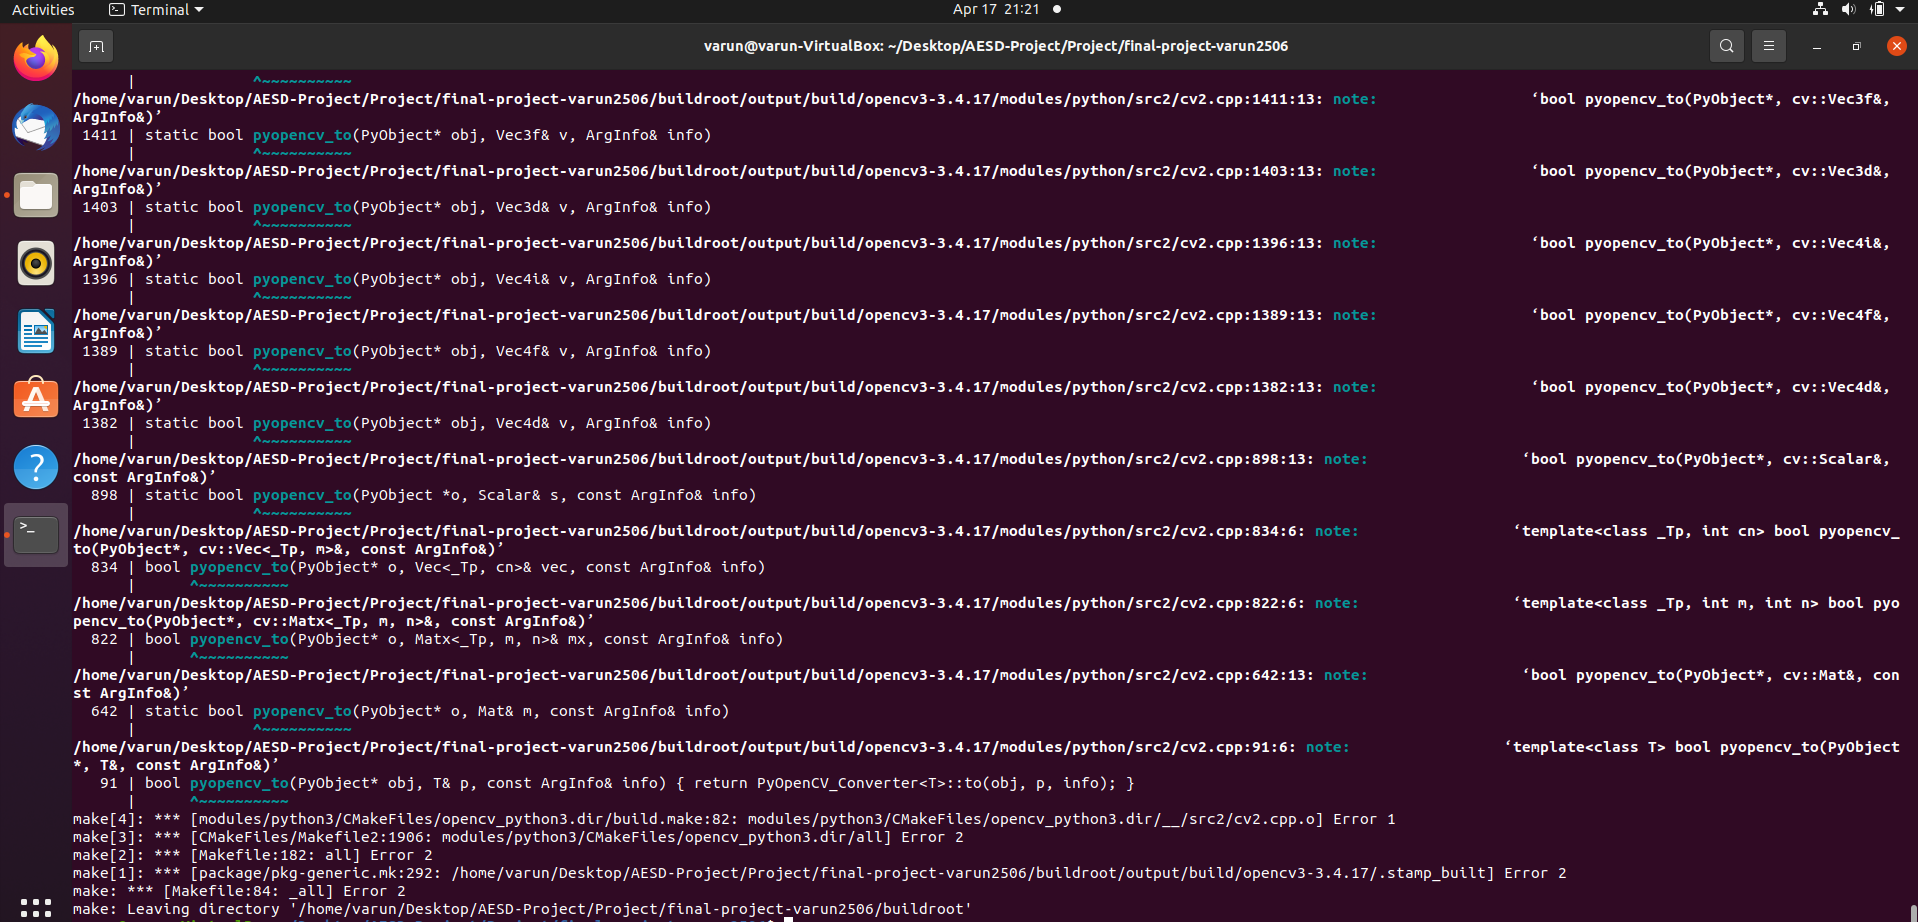Click the network status icon
The height and width of the screenshot is (922, 1918).
1818,10
